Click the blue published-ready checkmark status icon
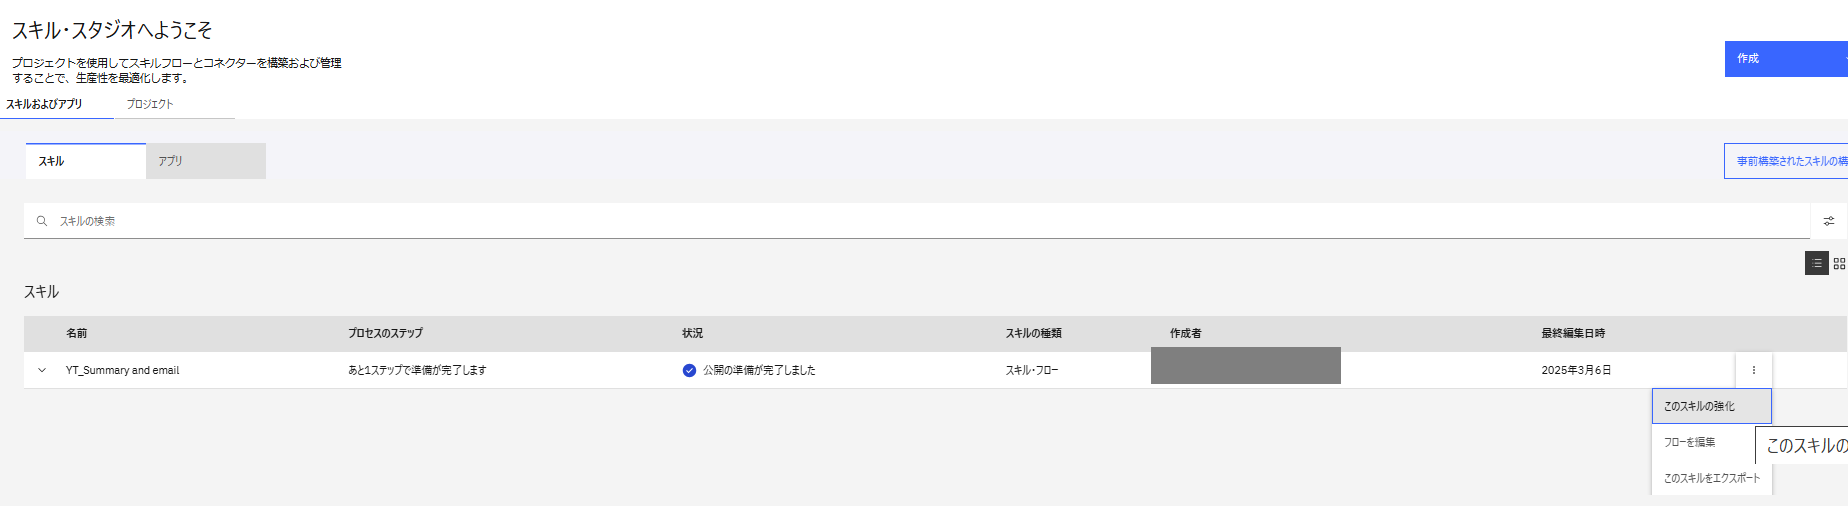 pos(689,370)
